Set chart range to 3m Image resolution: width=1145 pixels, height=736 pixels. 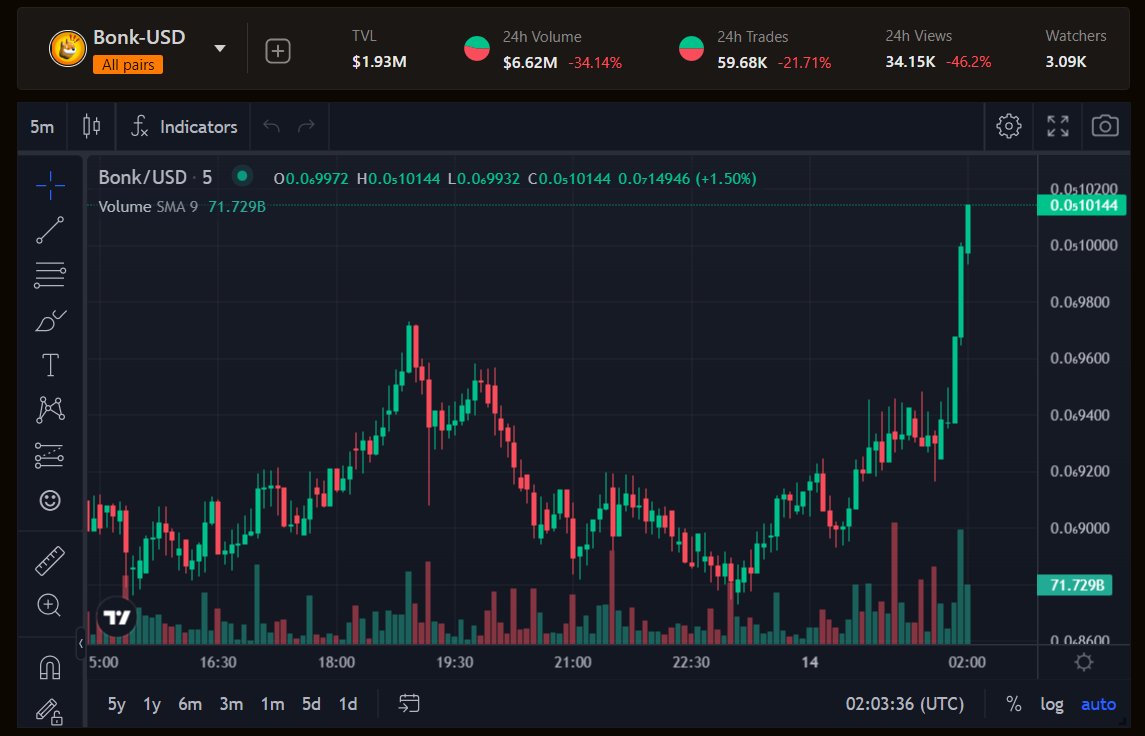click(x=231, y=704)
